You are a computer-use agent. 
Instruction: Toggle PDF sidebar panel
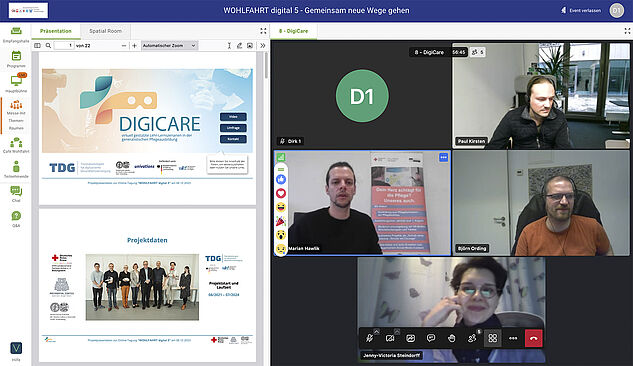click(38, 46)
